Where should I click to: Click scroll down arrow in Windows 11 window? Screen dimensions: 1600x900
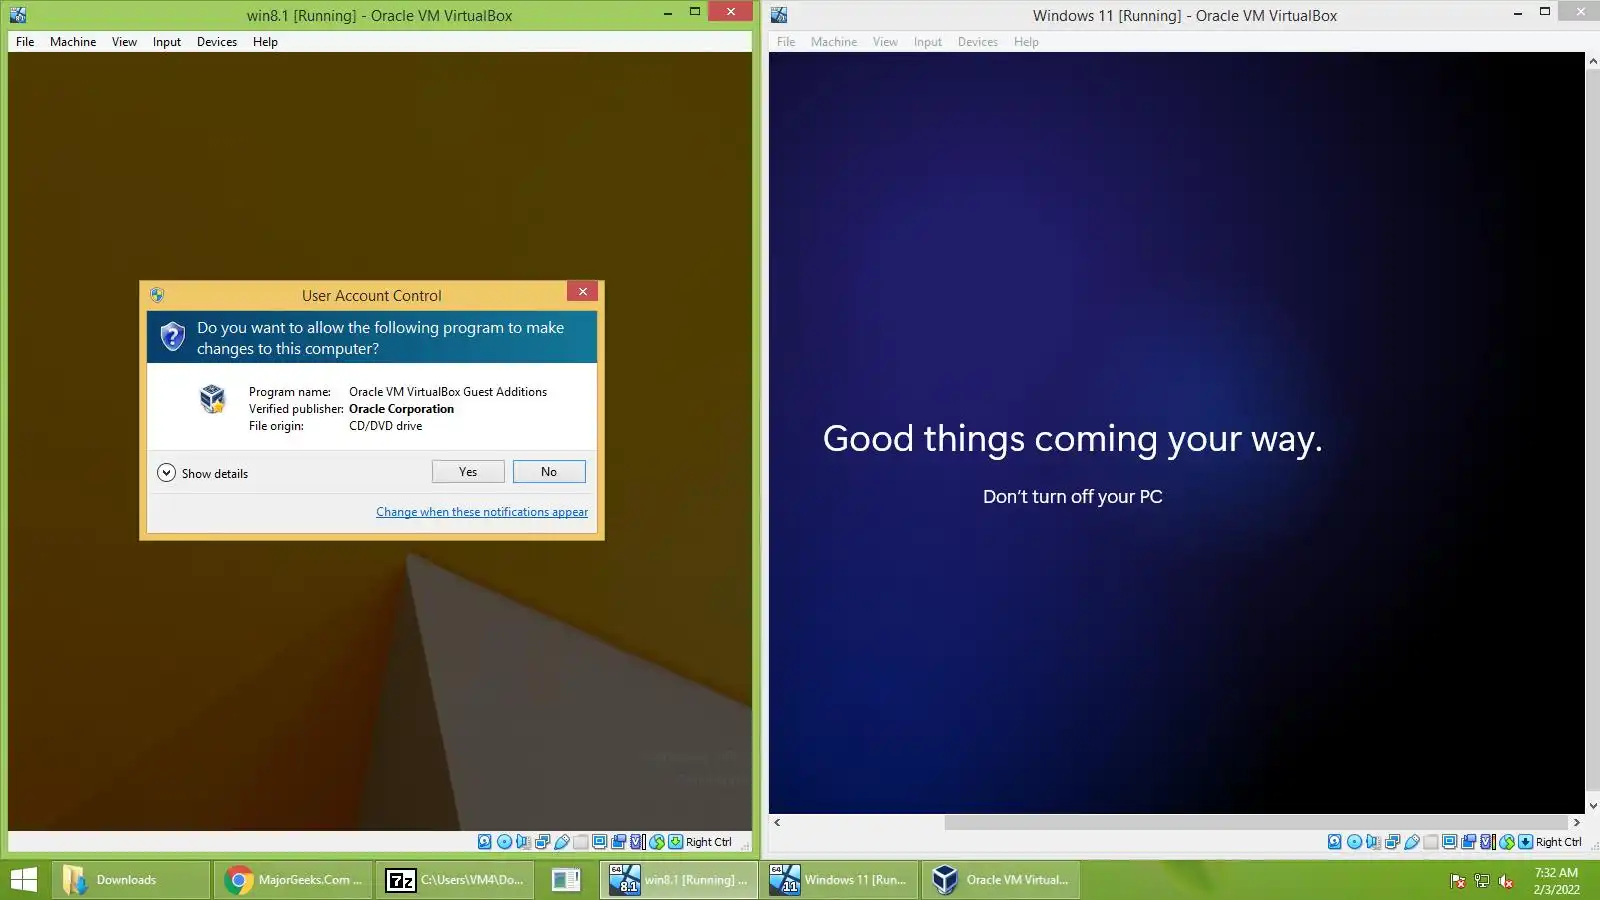1593,806
